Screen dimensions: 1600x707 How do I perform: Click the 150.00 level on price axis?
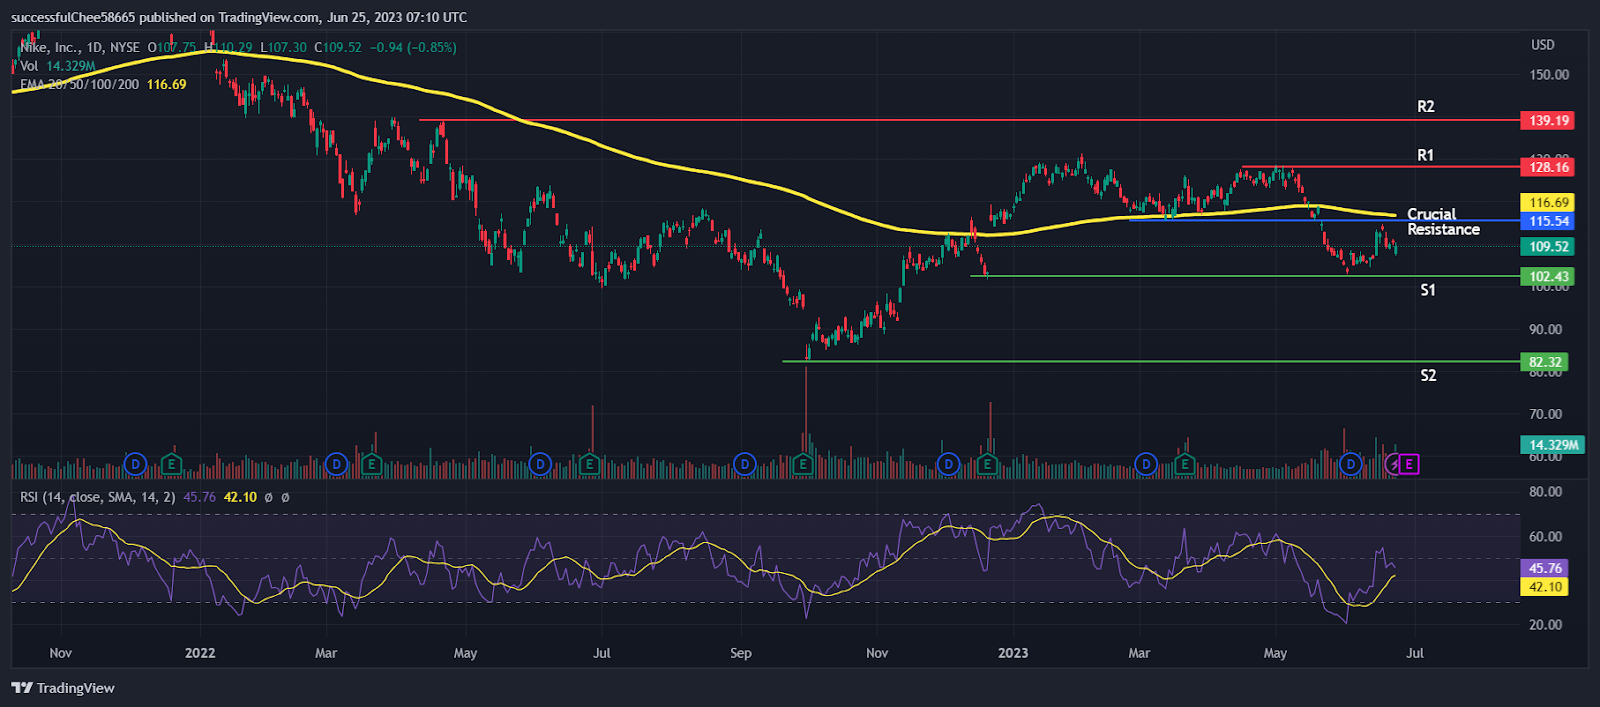[x=1549, y=75]
